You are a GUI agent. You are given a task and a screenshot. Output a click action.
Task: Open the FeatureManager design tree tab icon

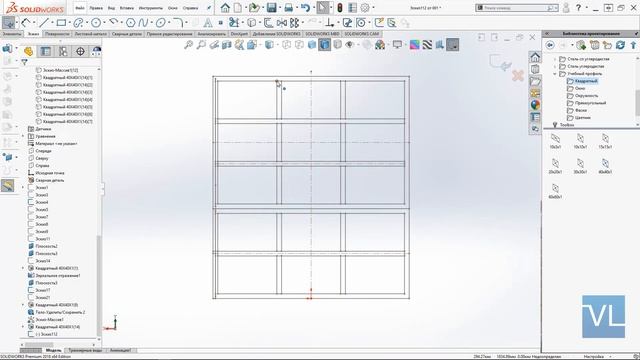coord(28,51)
